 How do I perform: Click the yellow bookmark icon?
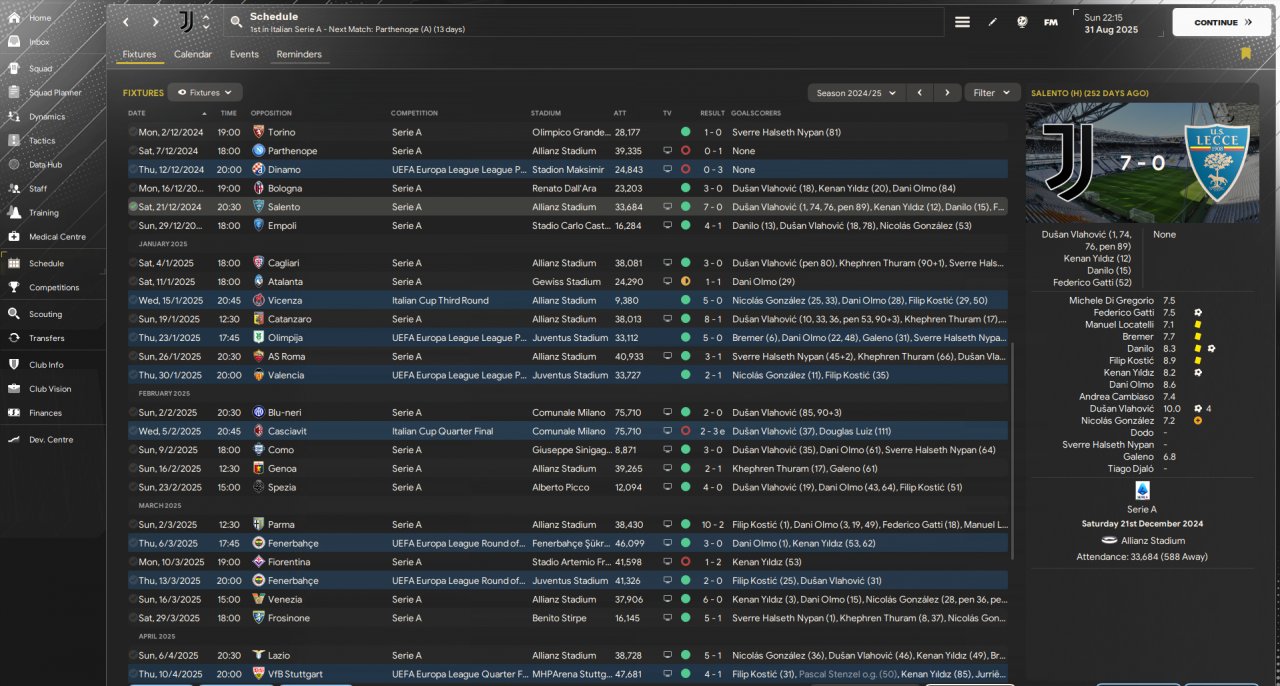click(1246, 53)
